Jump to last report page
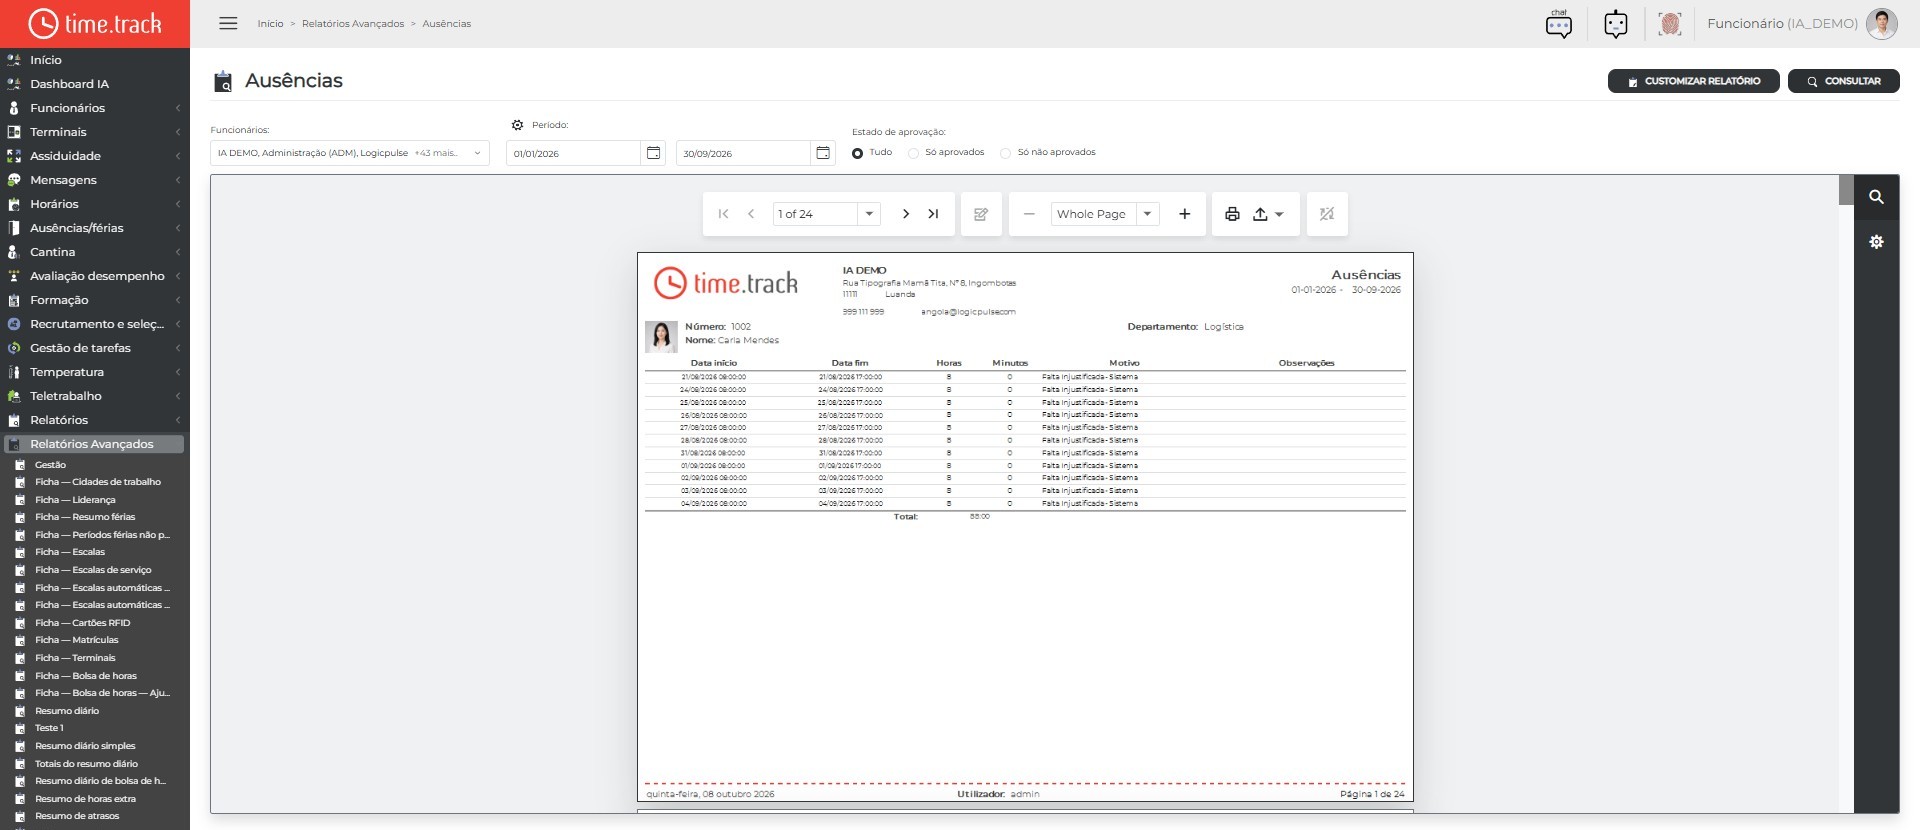This screenshot has height=830, width=1920. coord(933,214)
